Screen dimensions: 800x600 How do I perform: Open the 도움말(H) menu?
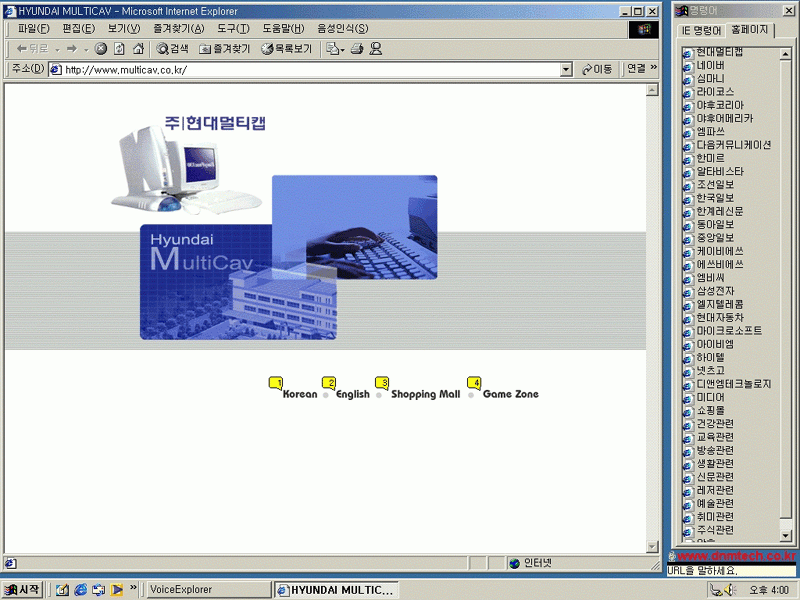pyautogui.click(x=283, y=29)
